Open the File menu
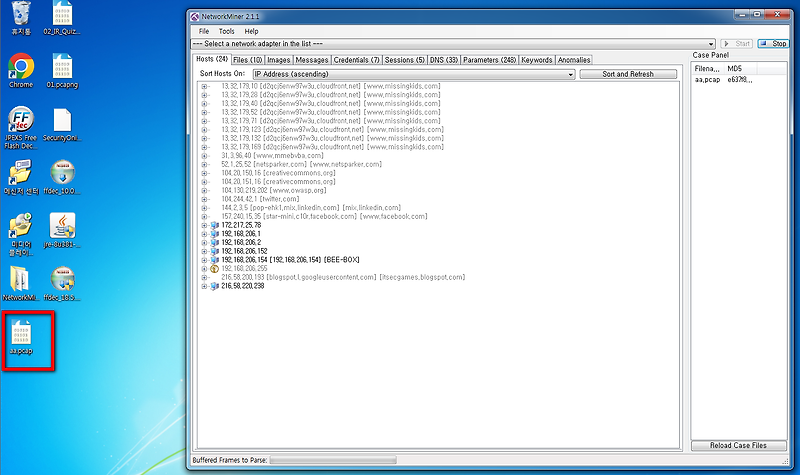Viewport: 800px width, 475px height. [204, 31]
